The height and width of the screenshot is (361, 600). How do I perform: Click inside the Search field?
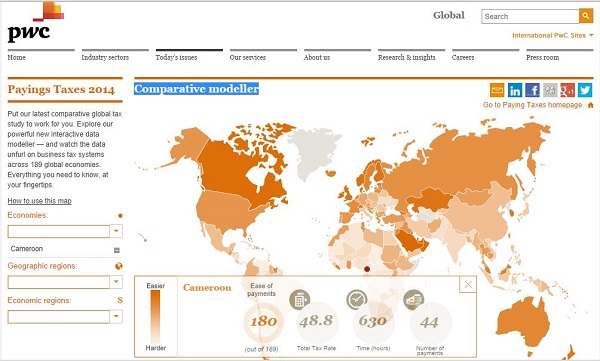530,16
